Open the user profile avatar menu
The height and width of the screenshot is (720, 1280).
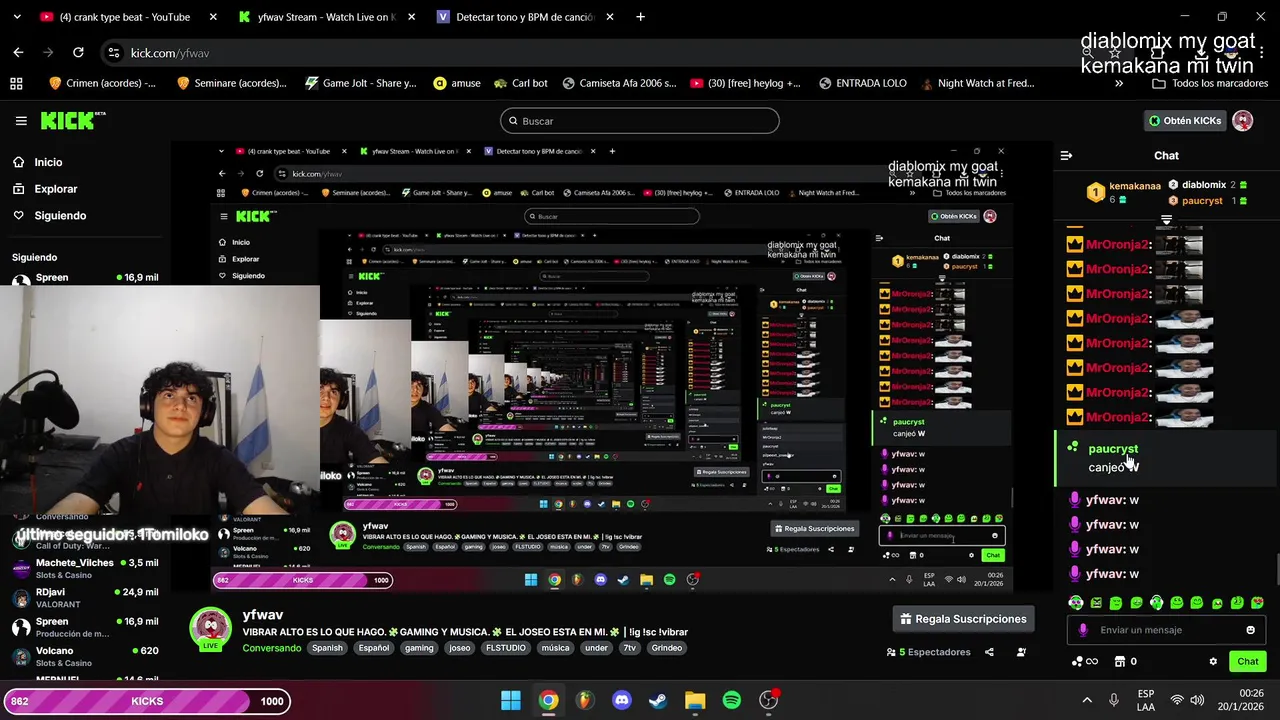pos(1243,121)
